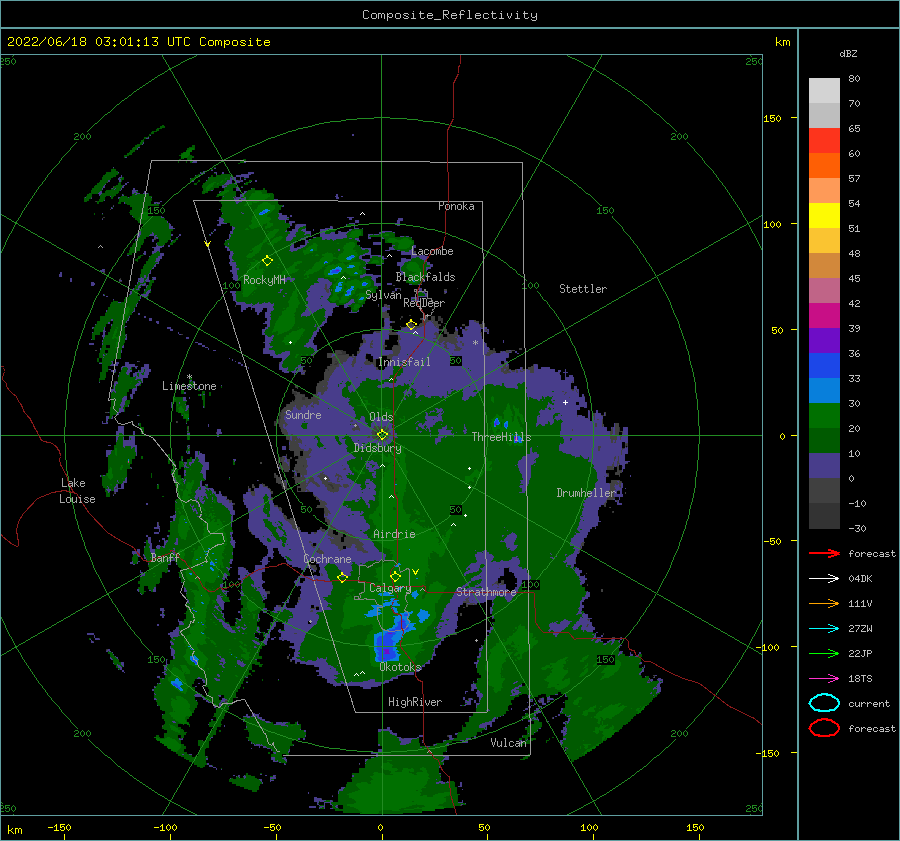Click the Okotoks label

point(400,667)
